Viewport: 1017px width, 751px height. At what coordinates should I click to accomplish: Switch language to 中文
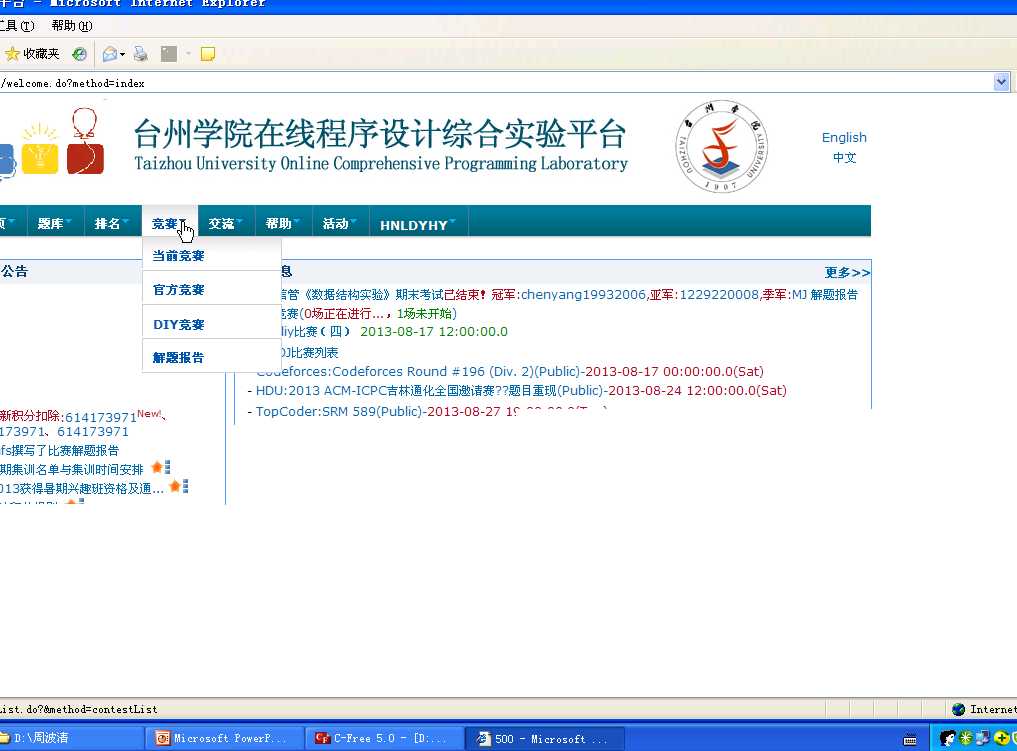[x=844, y=158]
